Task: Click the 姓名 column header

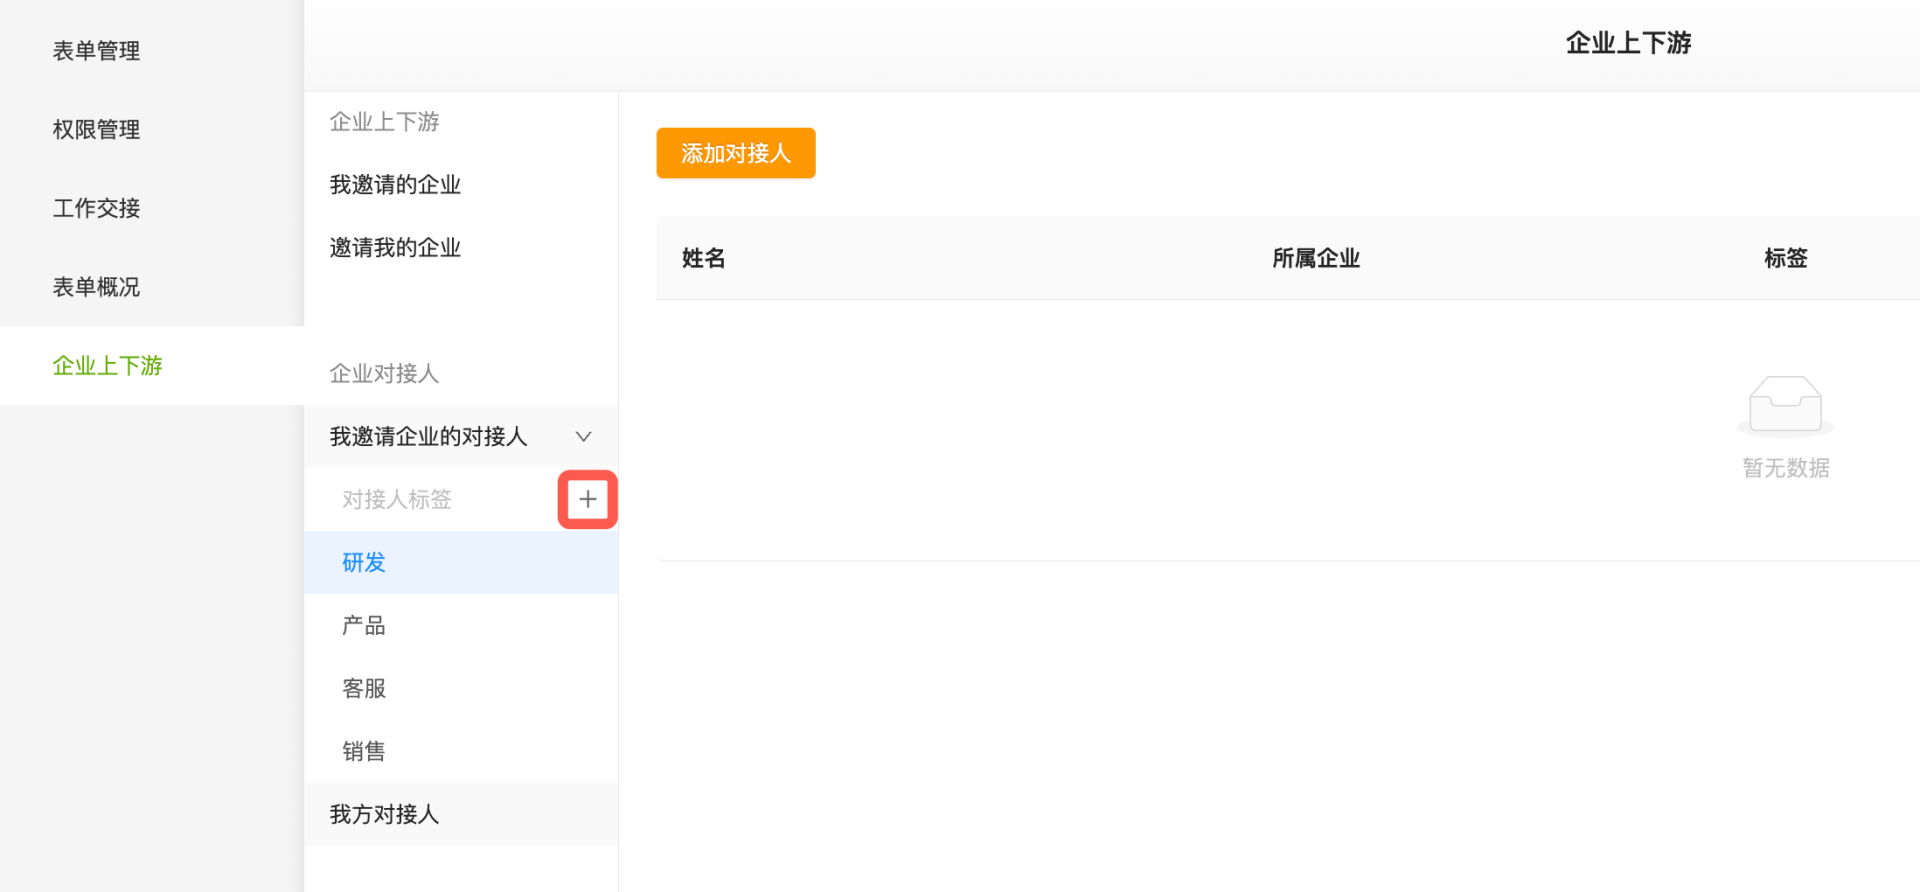Action: [703, 259]
